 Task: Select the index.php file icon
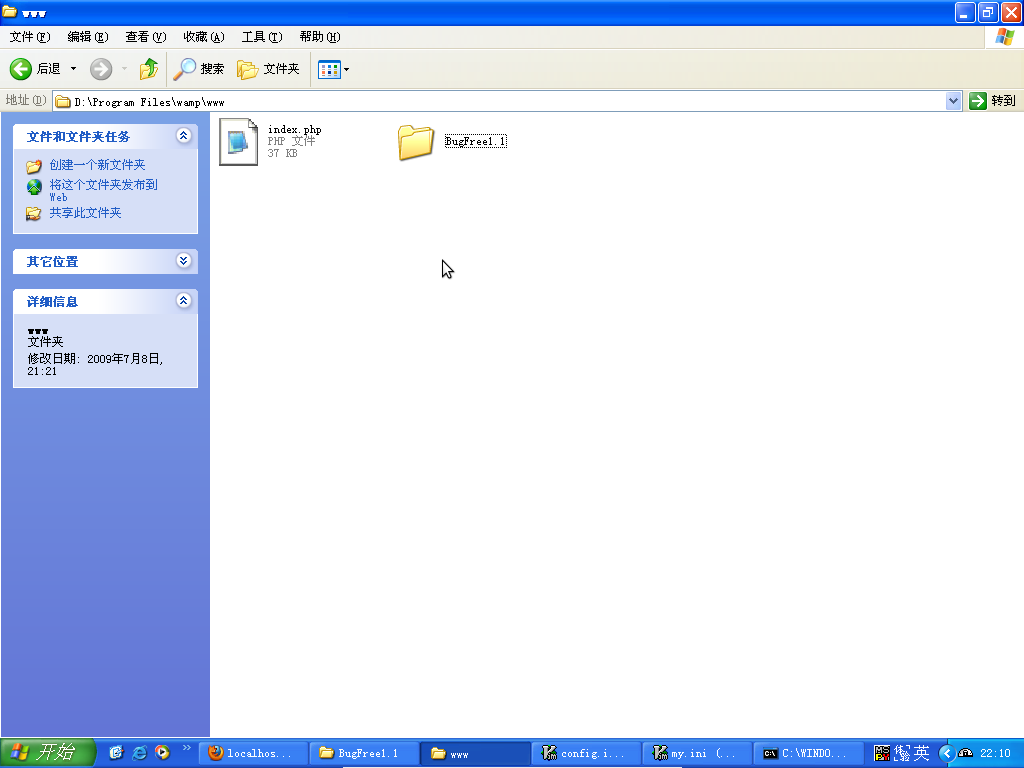click(238, 142)
